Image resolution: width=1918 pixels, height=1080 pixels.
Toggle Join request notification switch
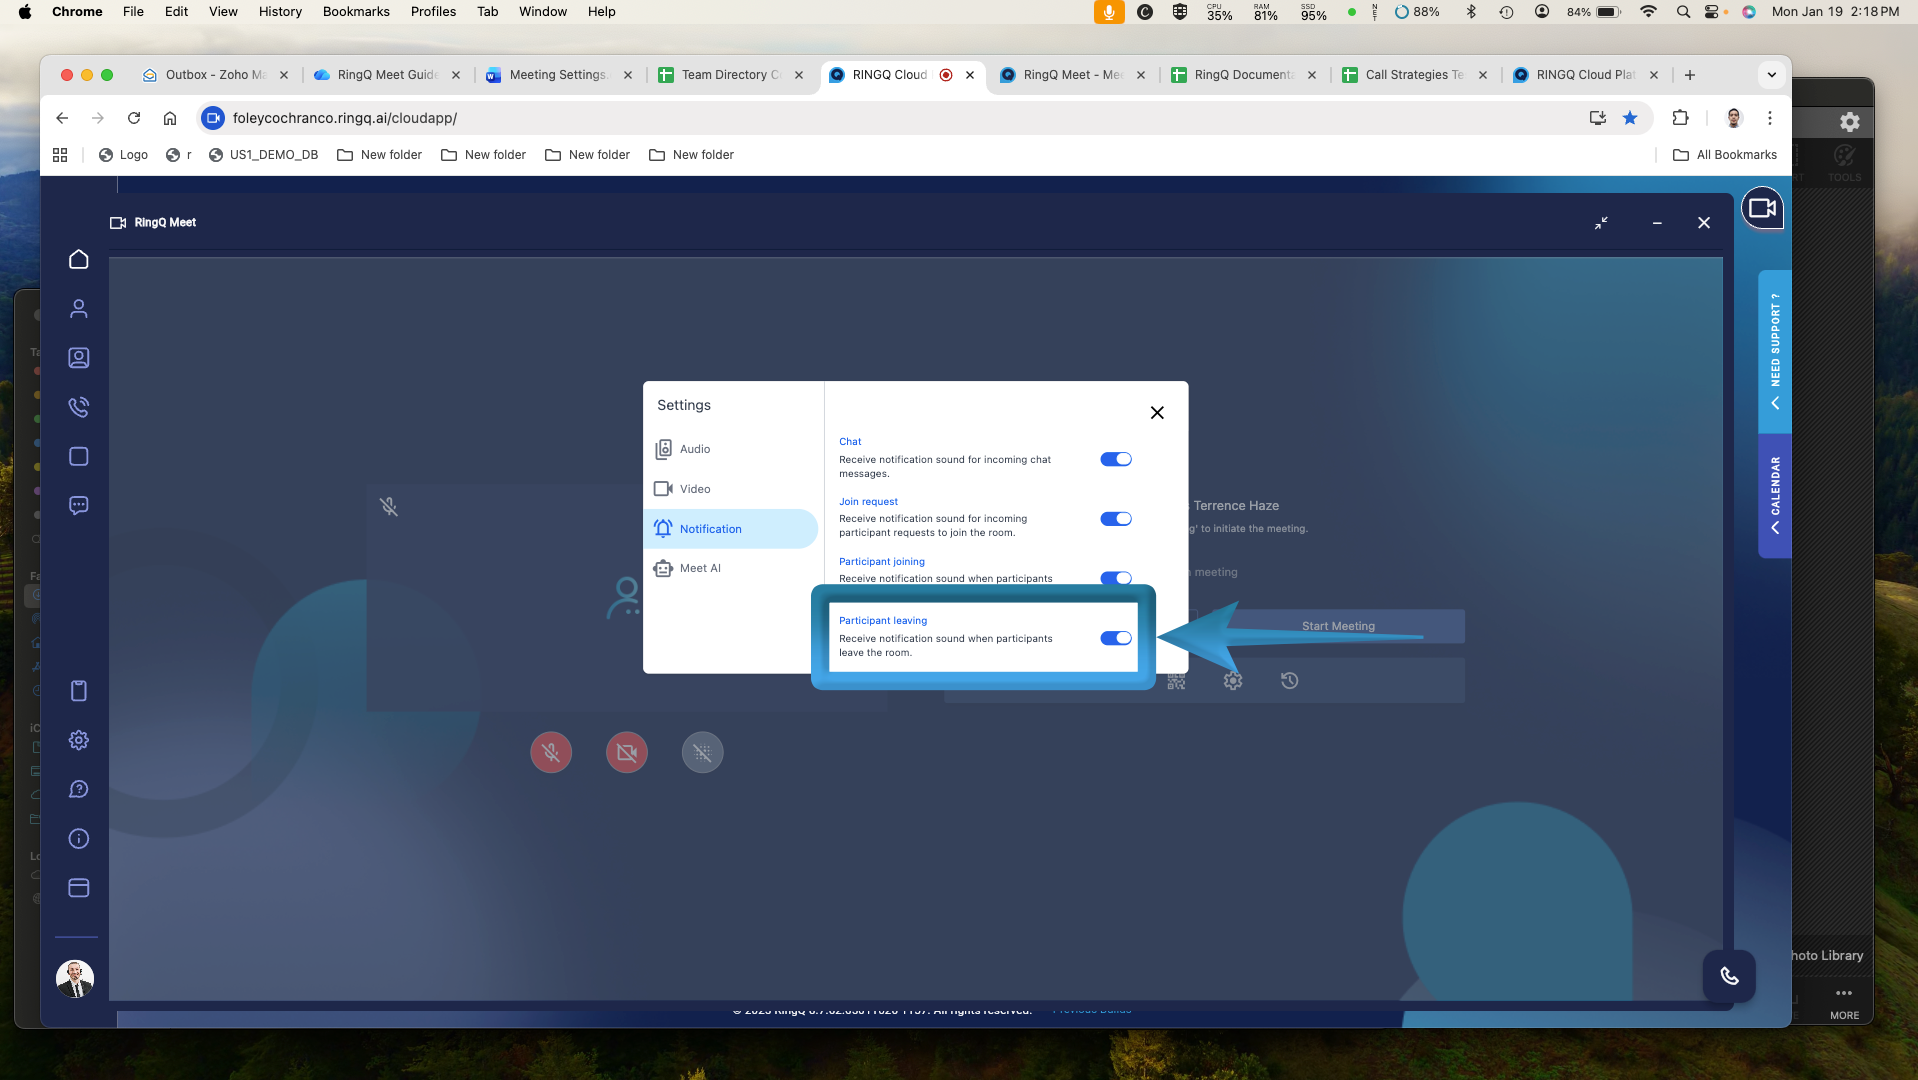[1116, 519]
